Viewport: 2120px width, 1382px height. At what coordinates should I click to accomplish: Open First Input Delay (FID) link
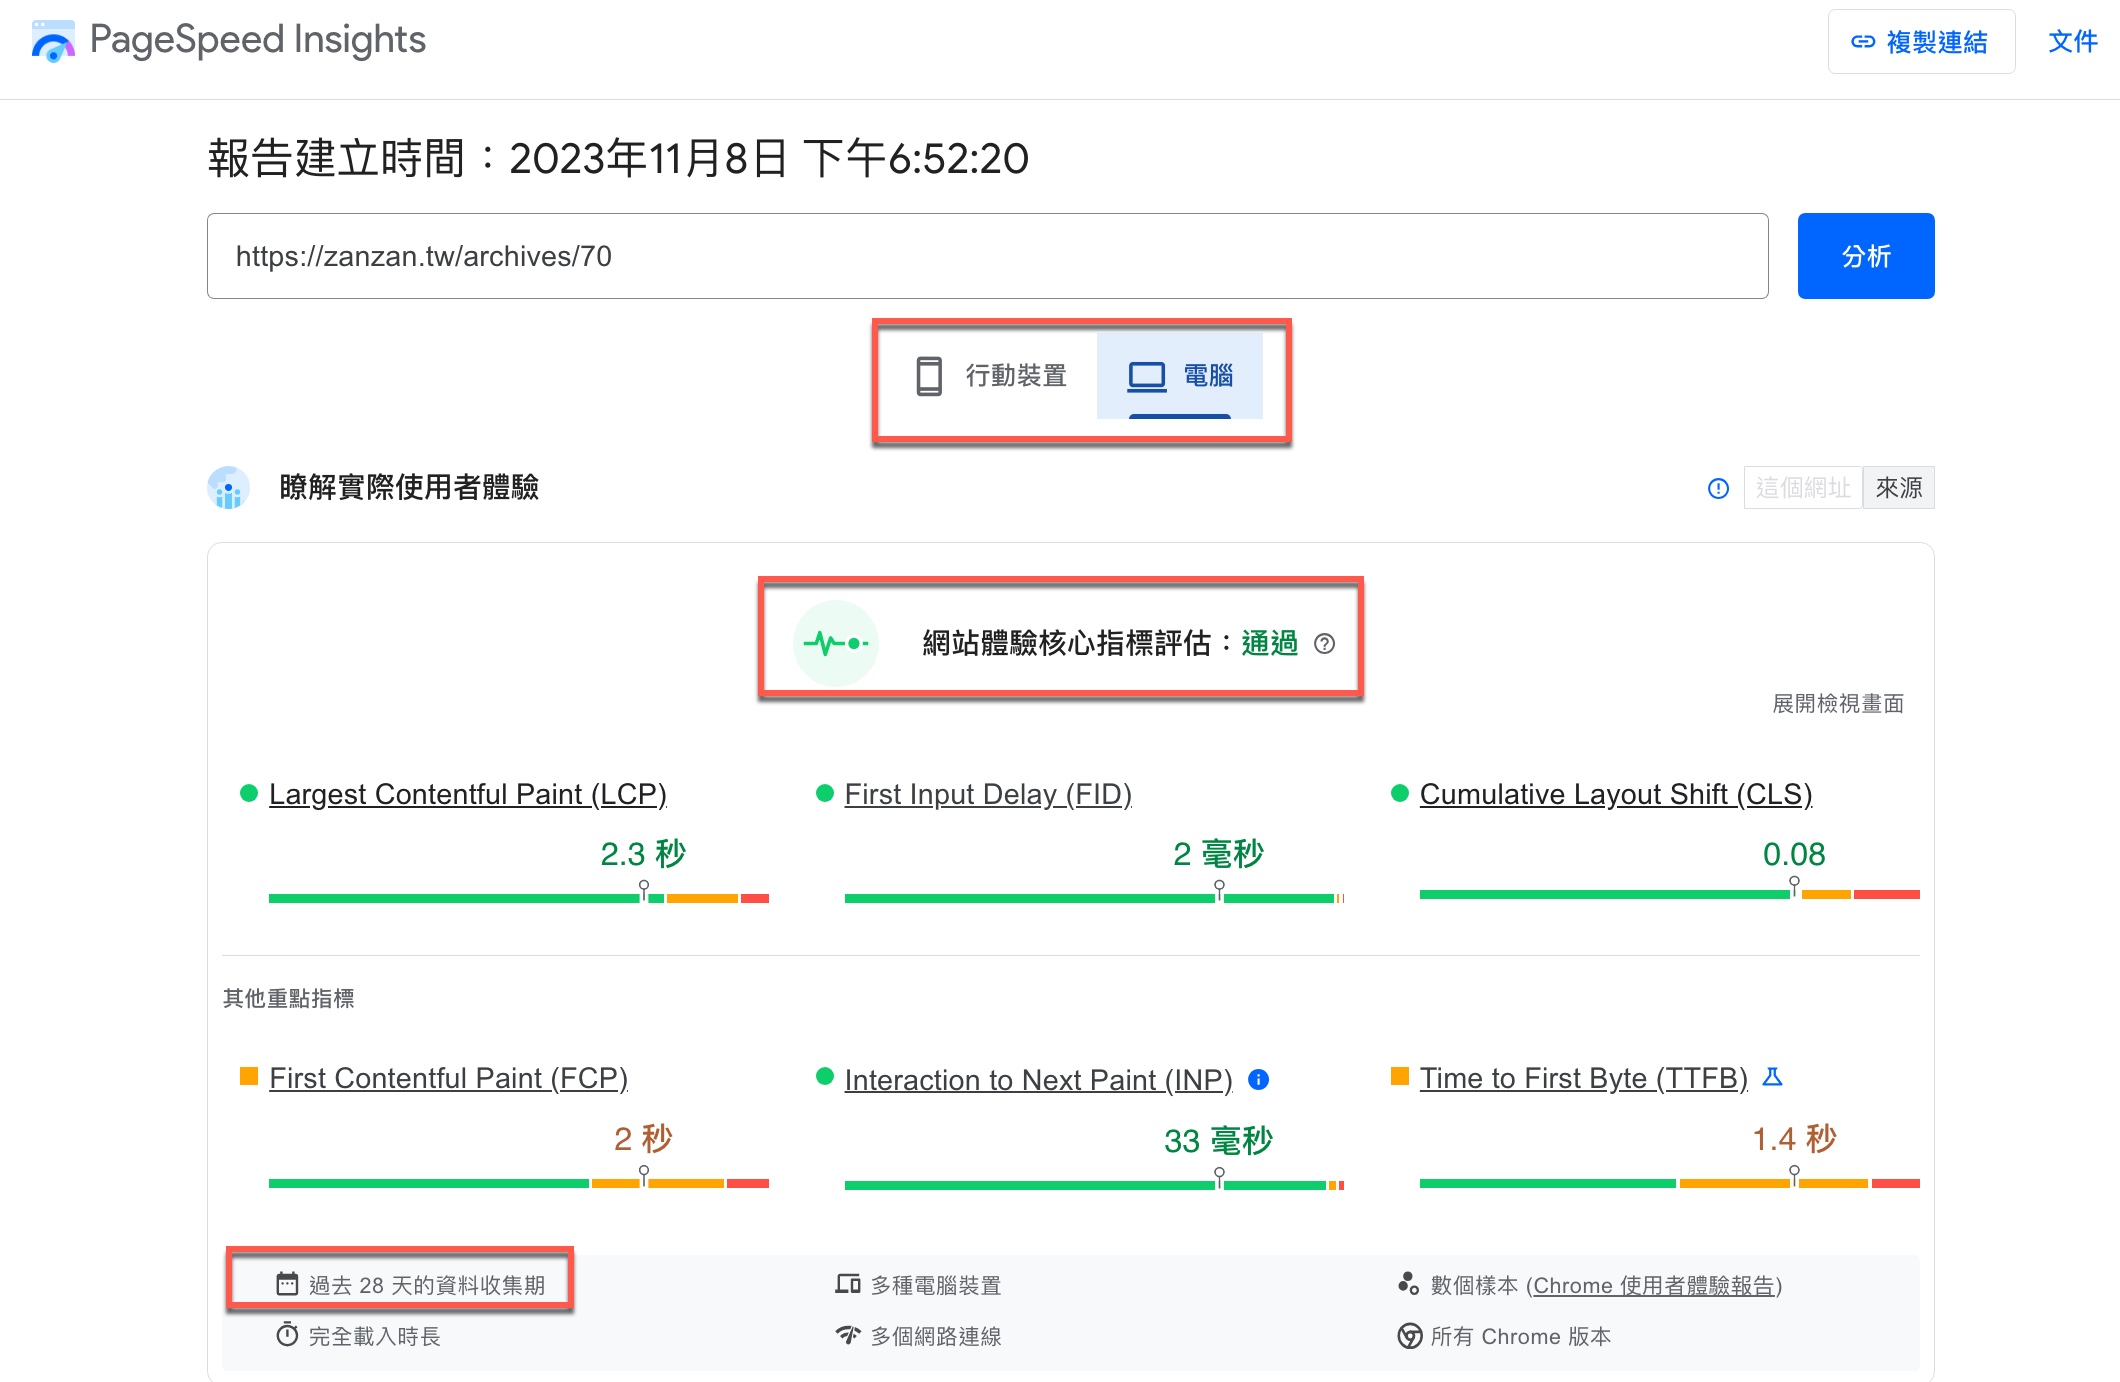click(988, 794)
